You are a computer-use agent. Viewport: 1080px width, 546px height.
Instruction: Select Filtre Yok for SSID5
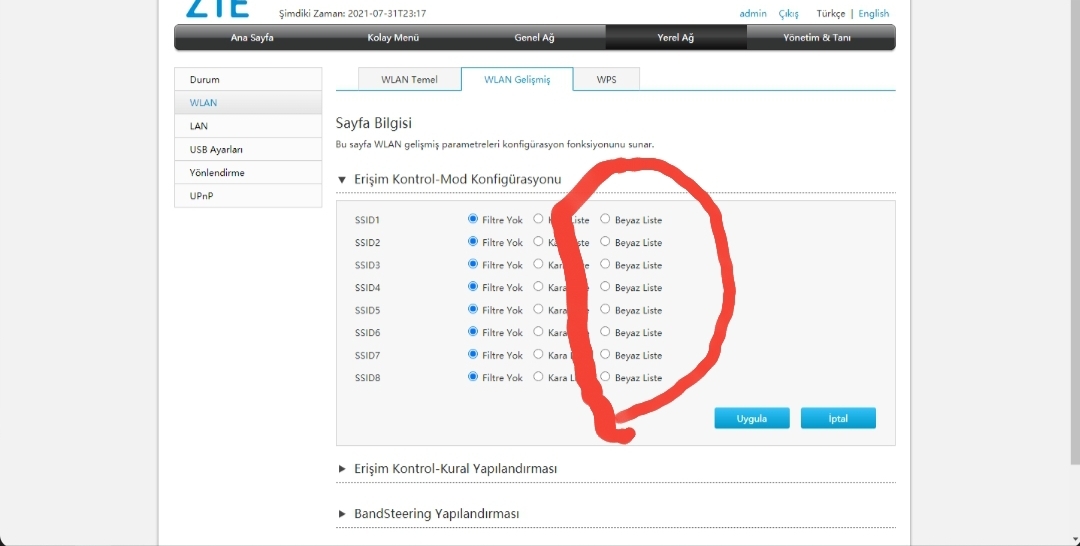coord(472,309)
